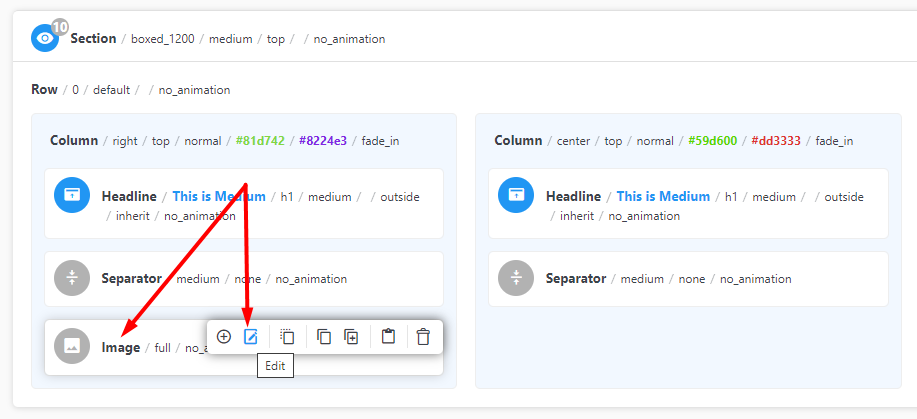Click 'inherit' in the right Headline row
This screenshot has height=419, width=917.
(577, 216)
